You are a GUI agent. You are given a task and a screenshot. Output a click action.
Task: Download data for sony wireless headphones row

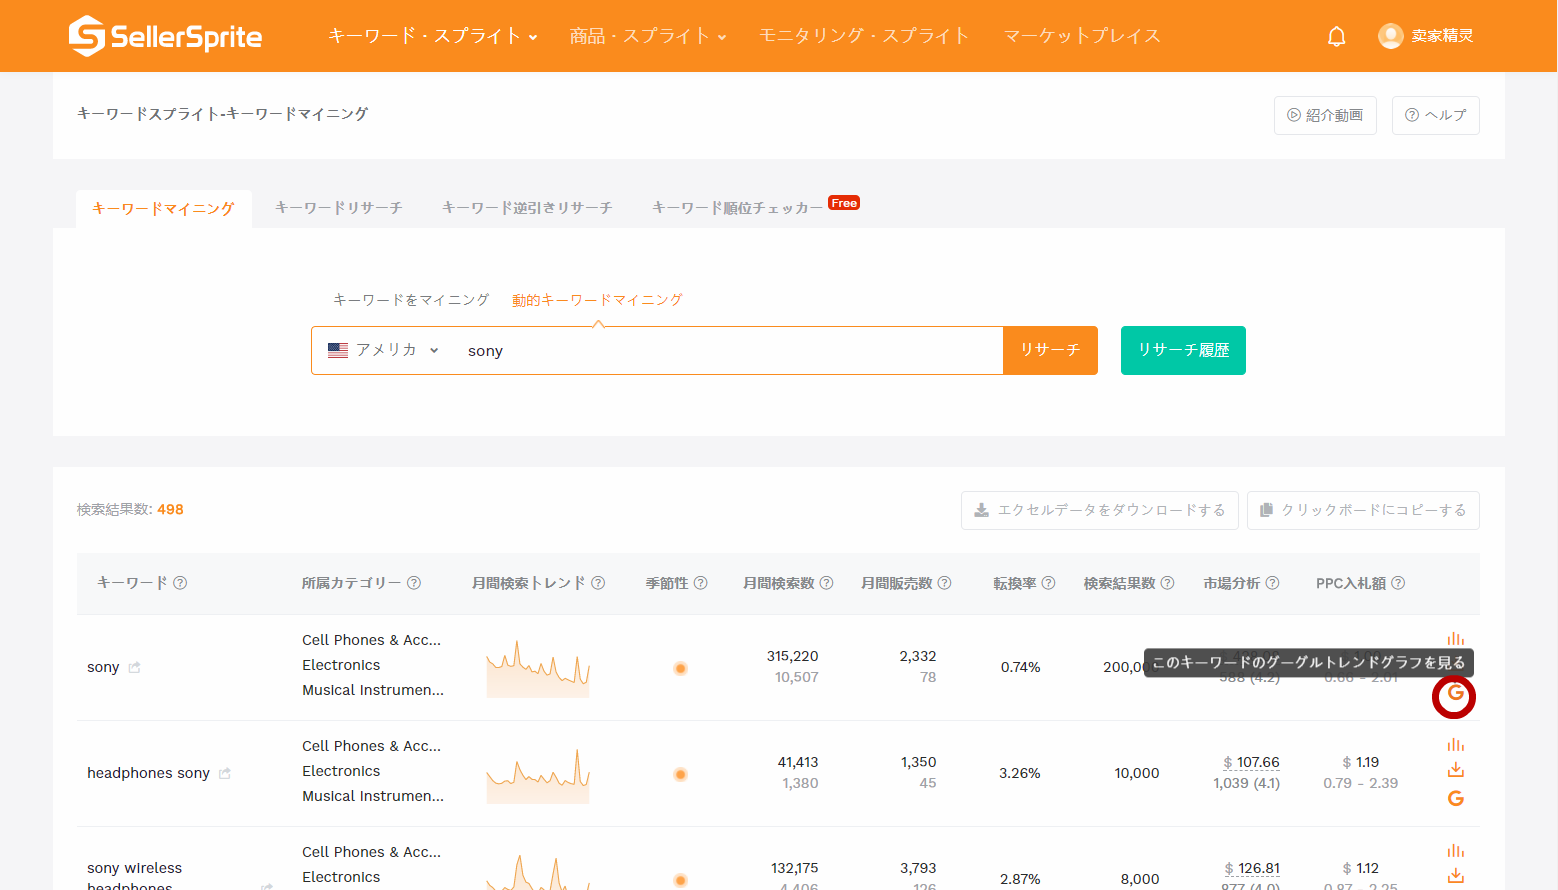tap(1455, 876)
